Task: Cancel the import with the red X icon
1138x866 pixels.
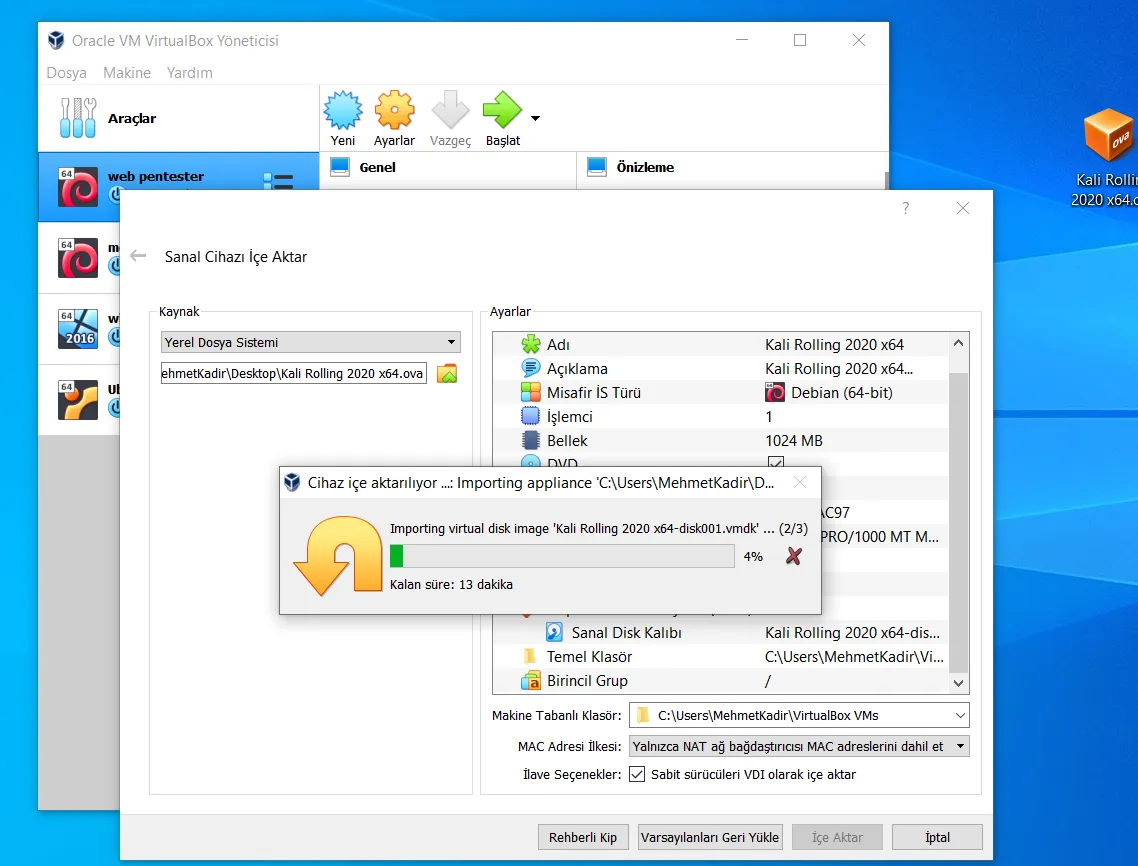Action: tap(794, 556)
